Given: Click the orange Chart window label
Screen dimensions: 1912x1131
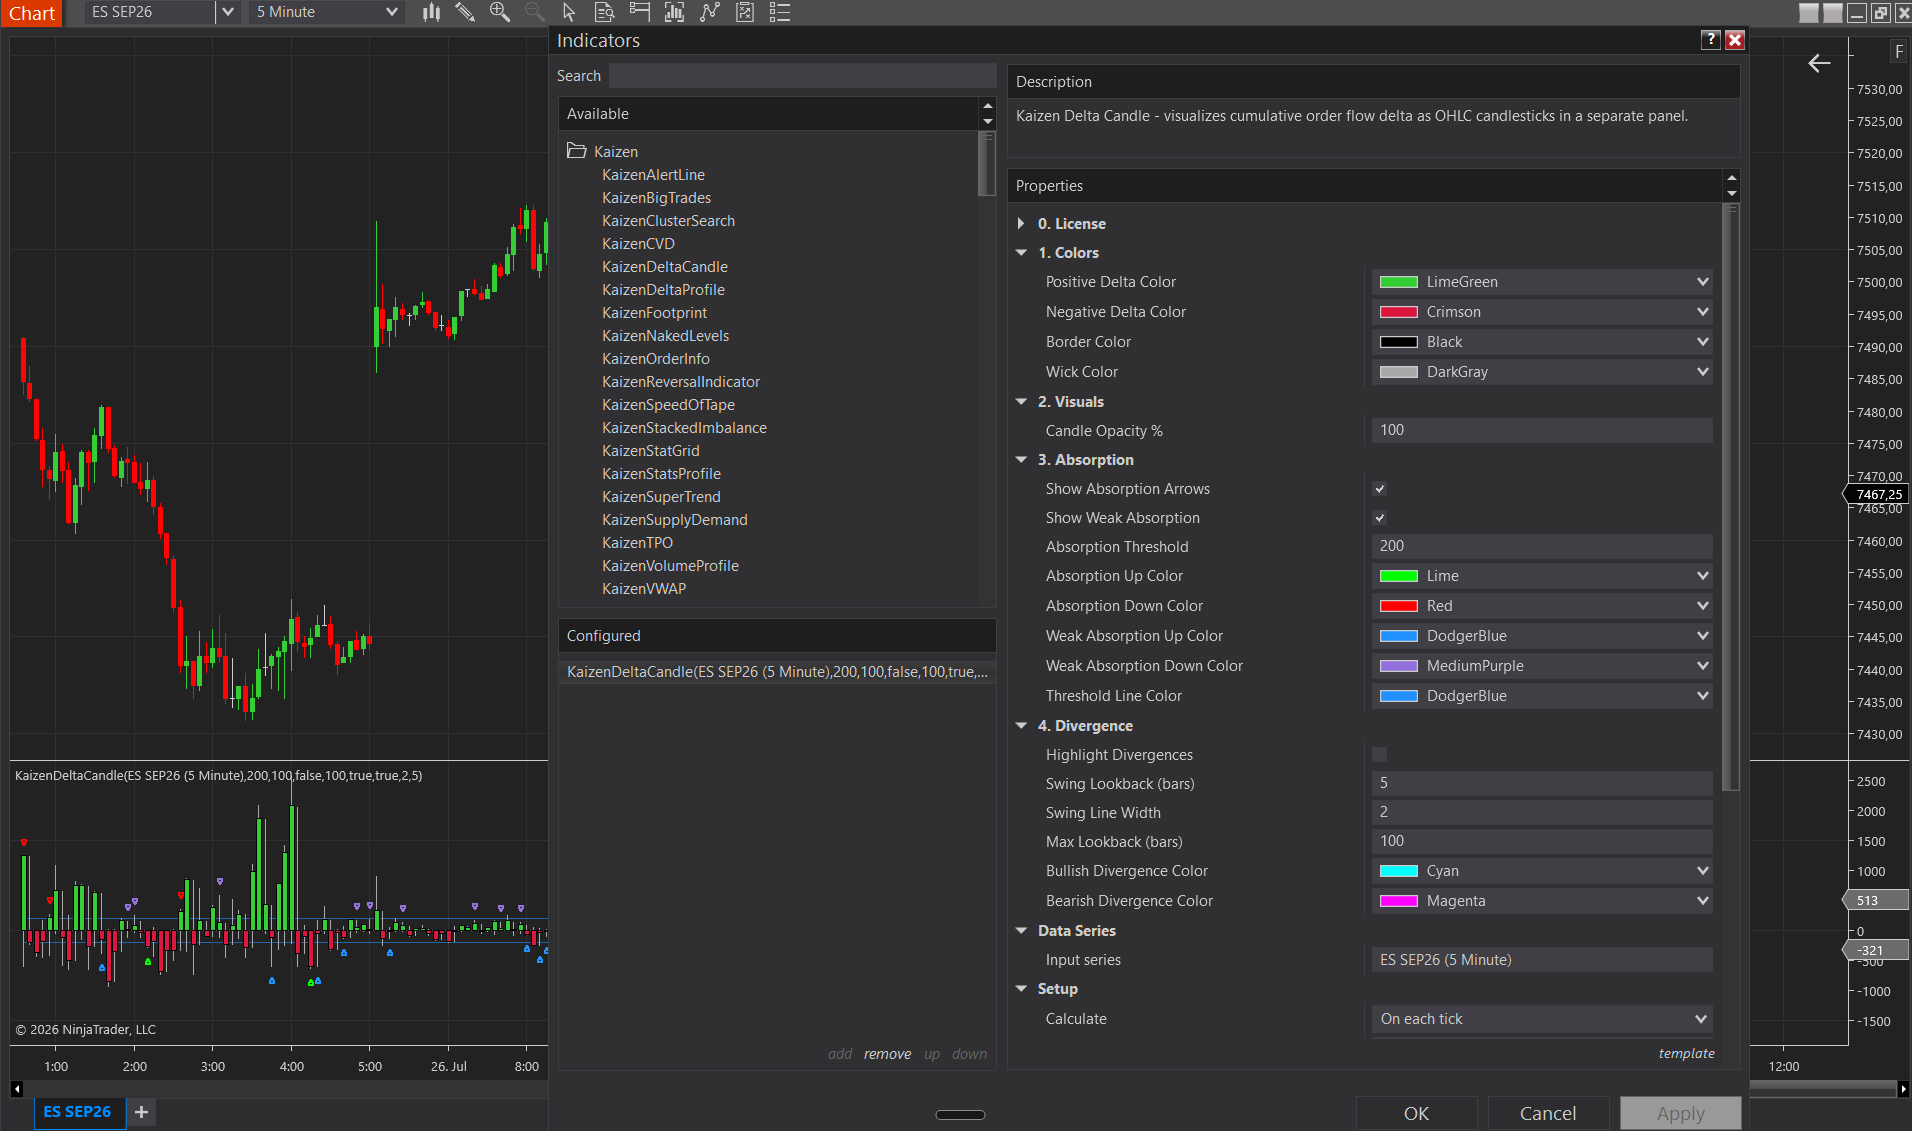Looking at the screenshot, I should coord(32,13).
